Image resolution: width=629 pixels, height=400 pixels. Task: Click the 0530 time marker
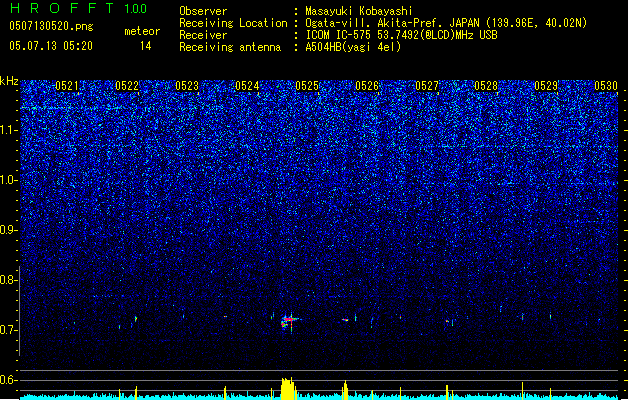pyautogui.click(x=606, y=86)
